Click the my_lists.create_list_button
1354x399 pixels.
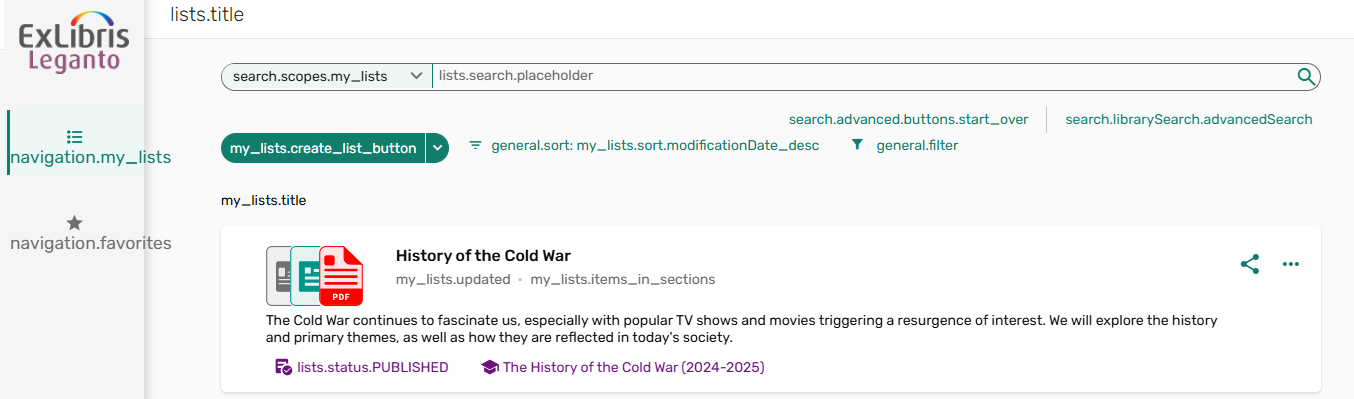pyautogui.click(x=323, y=148)
